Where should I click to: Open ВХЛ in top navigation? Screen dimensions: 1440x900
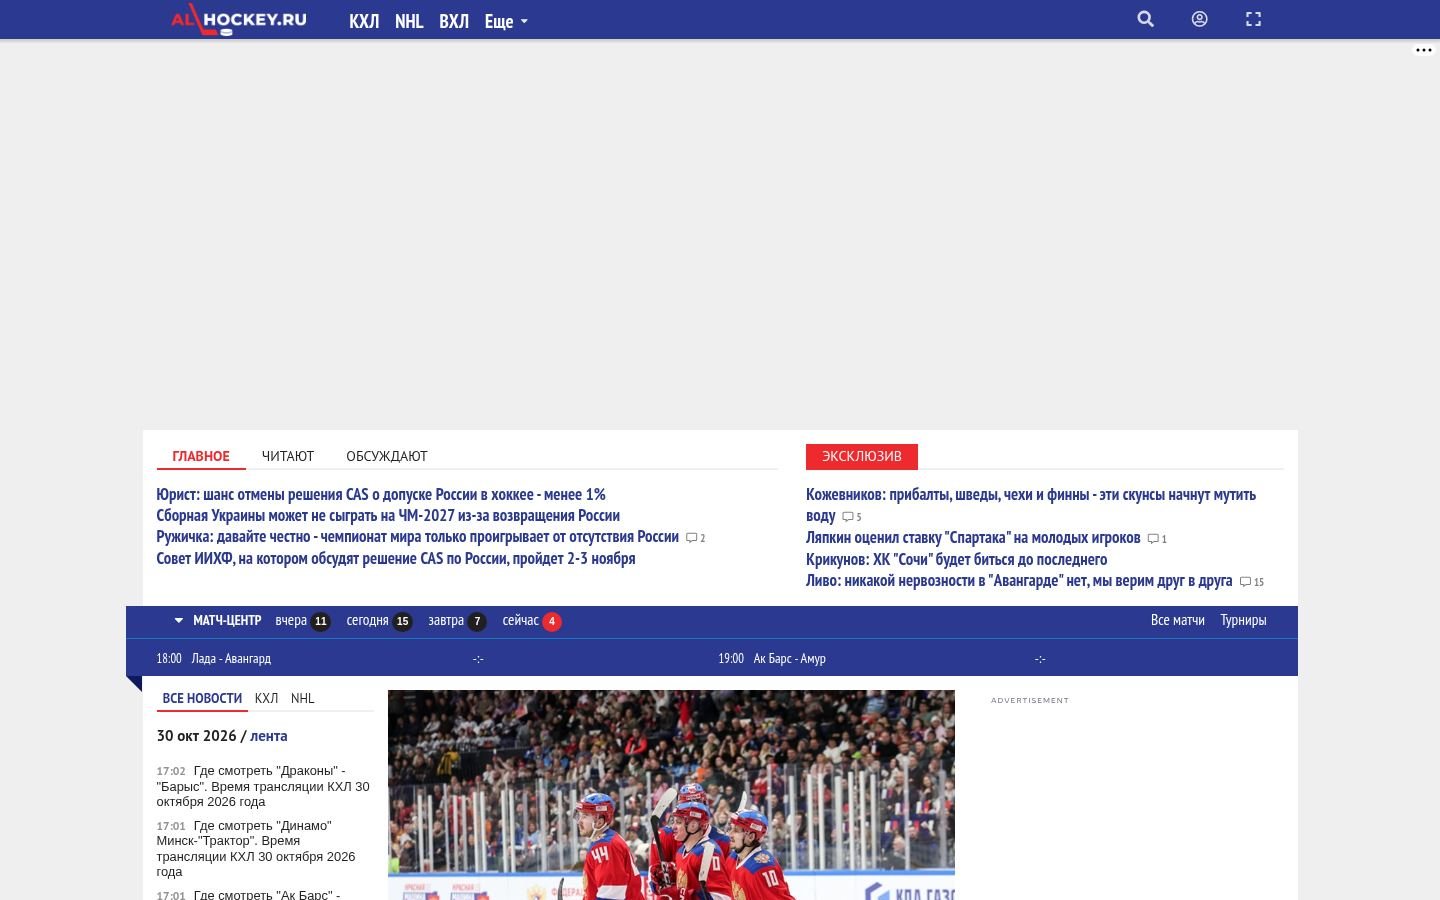click(454, 21)
